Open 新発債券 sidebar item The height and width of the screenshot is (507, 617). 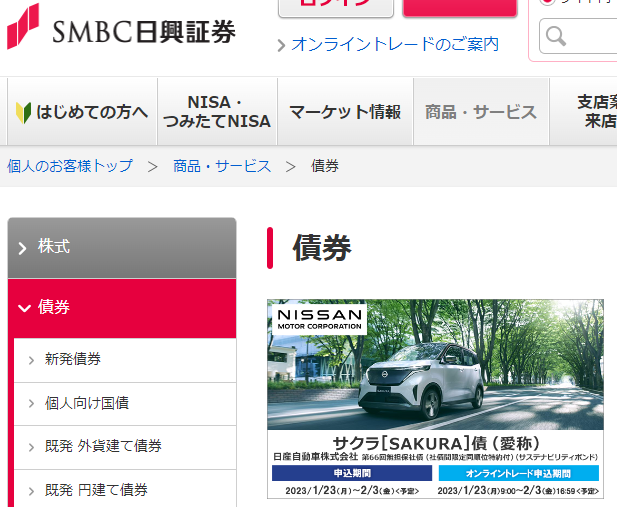click(125, 359)
